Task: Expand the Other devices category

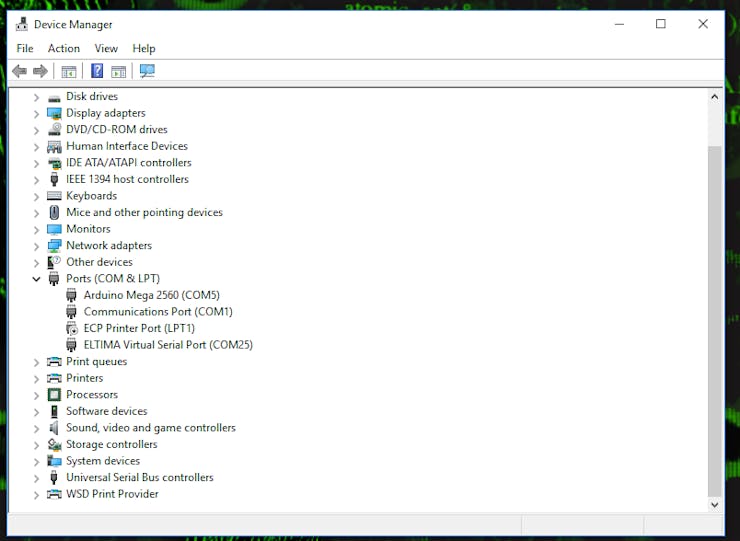Action: pos(36,262)
